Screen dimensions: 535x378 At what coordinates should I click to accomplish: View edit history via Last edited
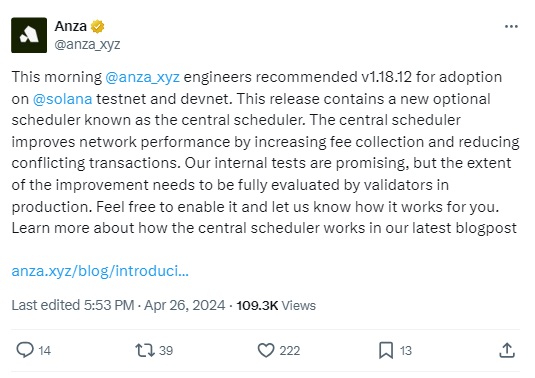pyautogui.click(x=45, y=305)
